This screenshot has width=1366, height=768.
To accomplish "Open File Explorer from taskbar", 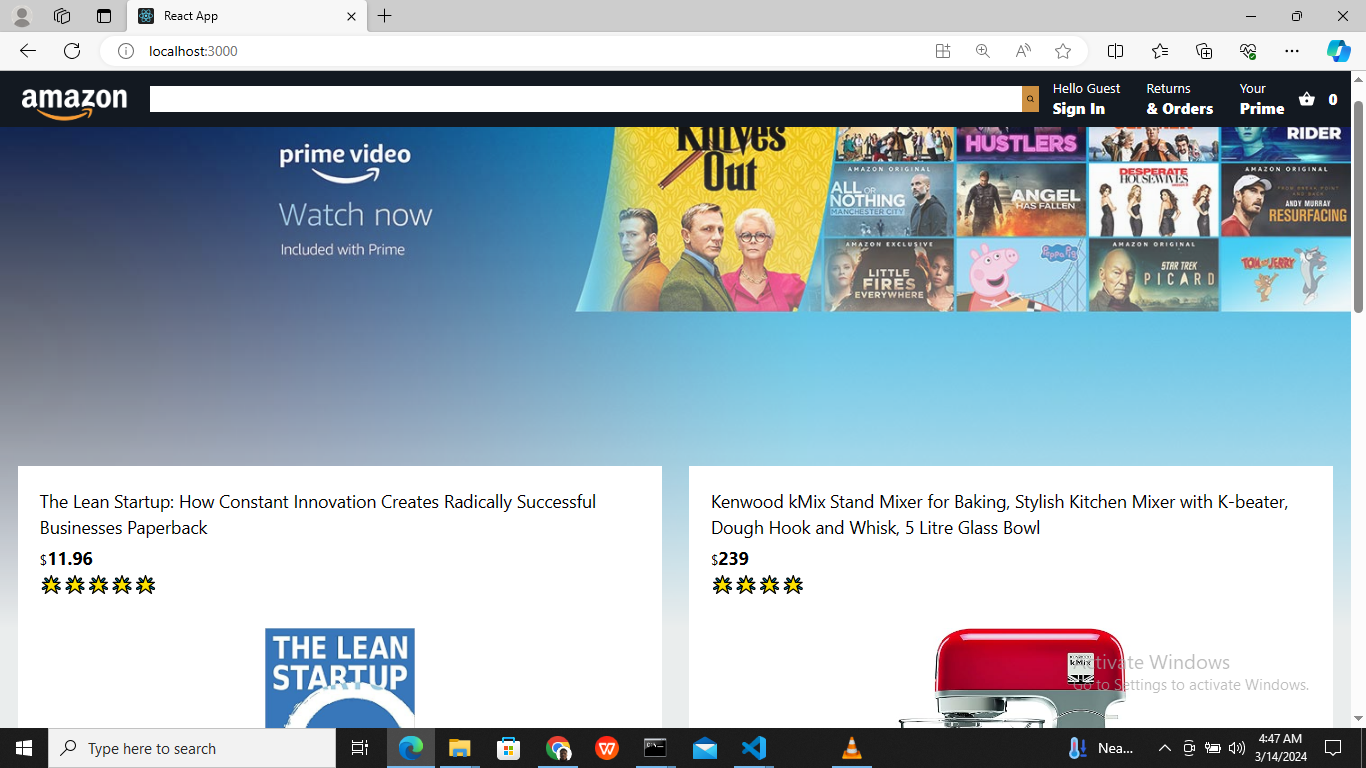I will tap(460, 748).
